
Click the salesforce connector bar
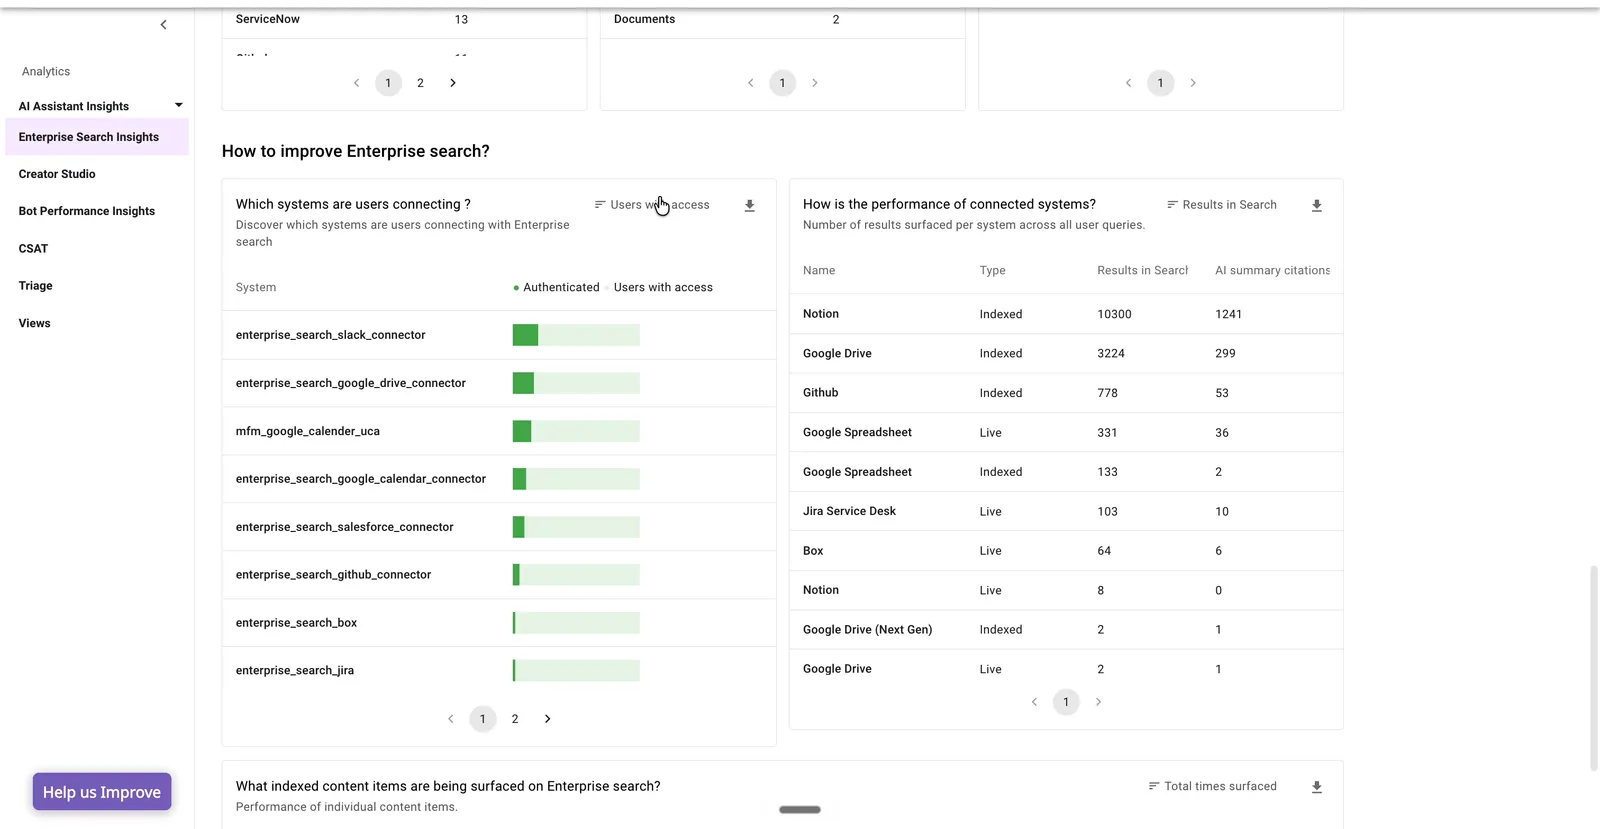pos(576,527)
